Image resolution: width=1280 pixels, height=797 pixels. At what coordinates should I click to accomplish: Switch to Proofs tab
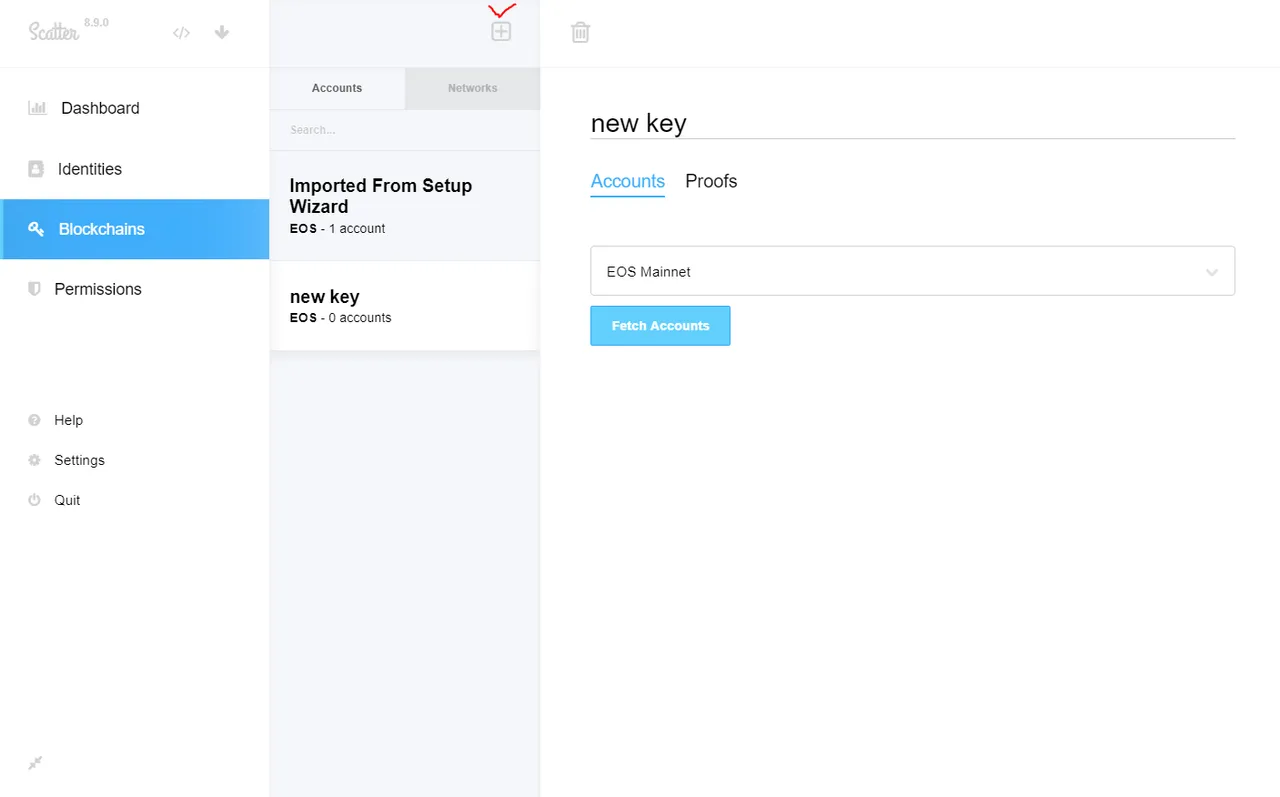tap(711, 181)
